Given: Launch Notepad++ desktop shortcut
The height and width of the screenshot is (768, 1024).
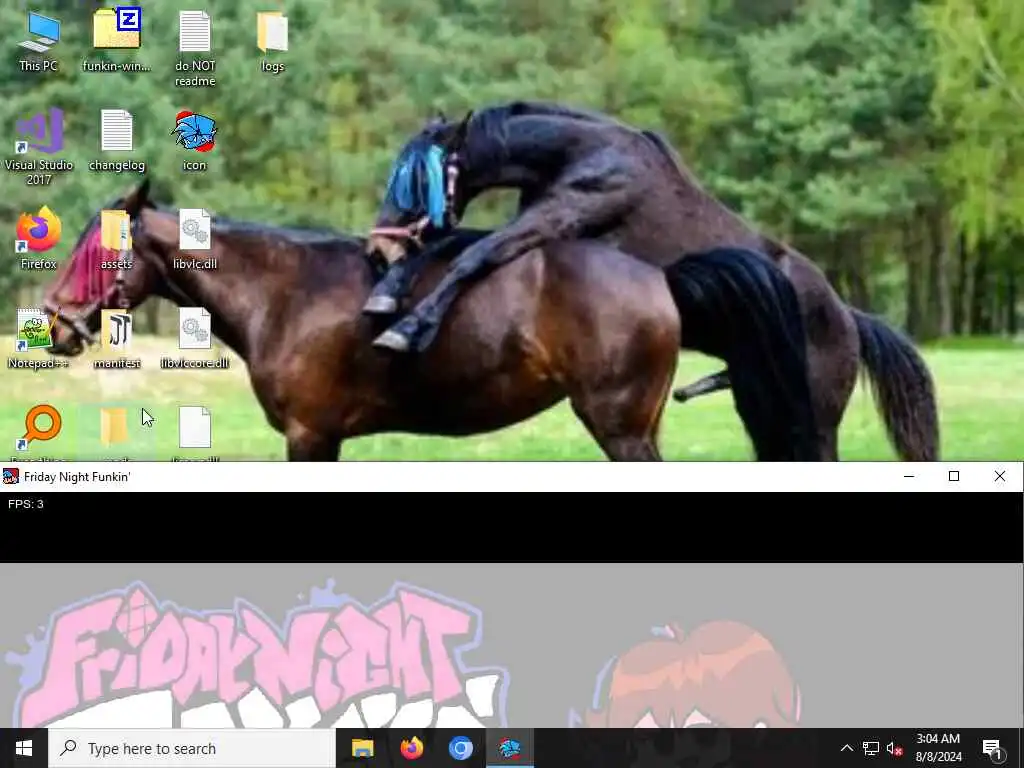Looking at the screenshot, I should click(x=39, y=338).
